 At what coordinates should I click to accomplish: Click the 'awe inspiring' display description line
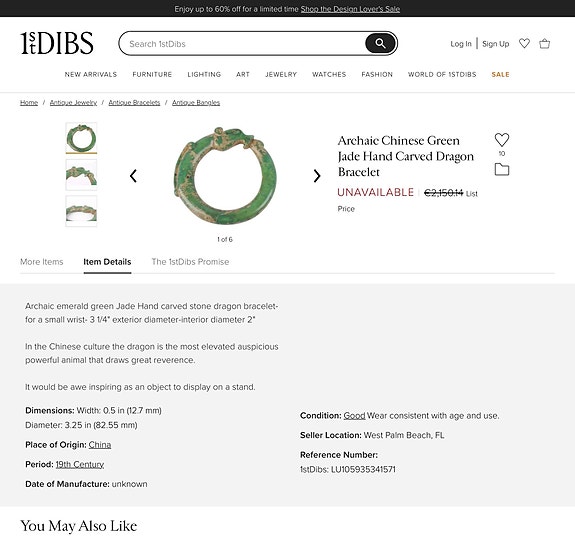coord(140,387)
